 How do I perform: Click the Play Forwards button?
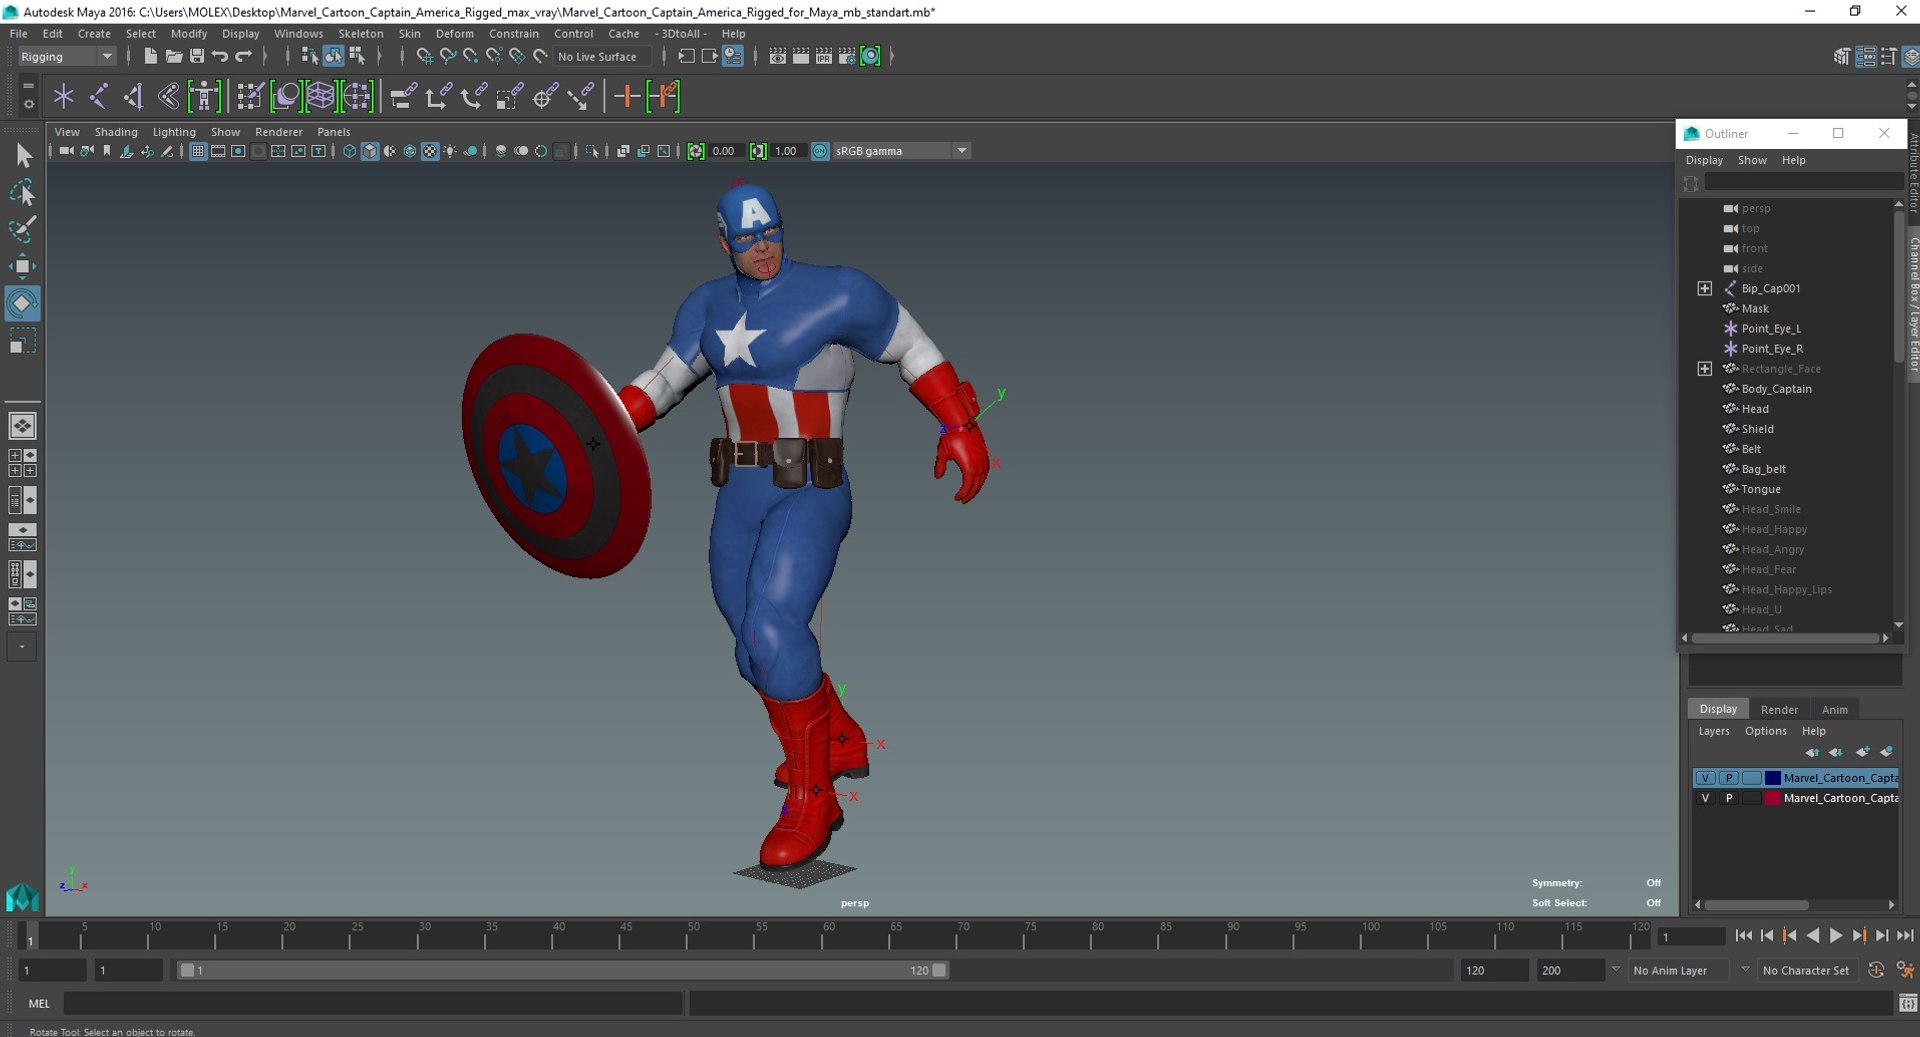(x=1836, y=936)
